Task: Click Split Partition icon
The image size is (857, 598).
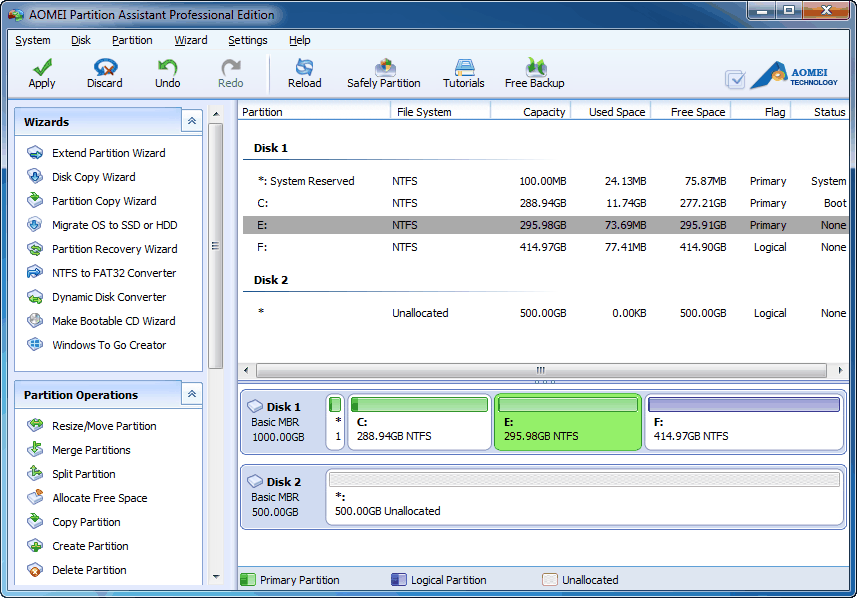Action: click(x=35, y=473)
